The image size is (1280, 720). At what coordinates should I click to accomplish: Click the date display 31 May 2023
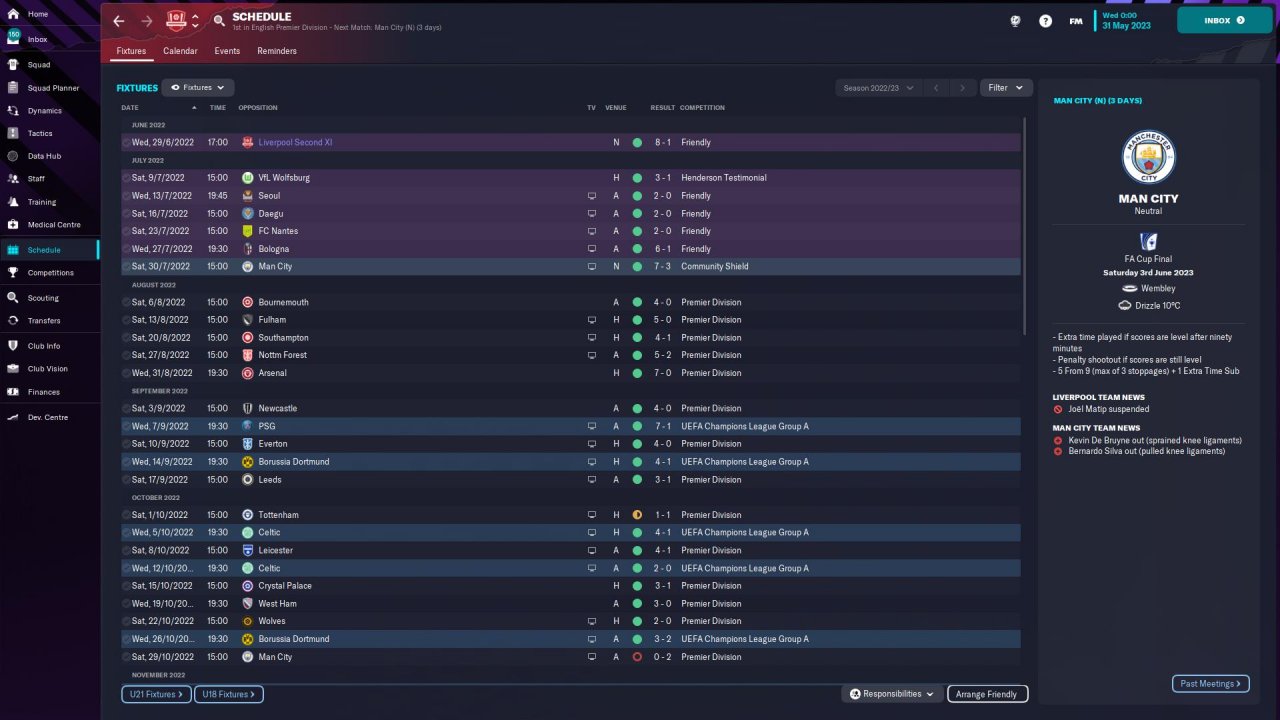click(x=1127, y=26)
